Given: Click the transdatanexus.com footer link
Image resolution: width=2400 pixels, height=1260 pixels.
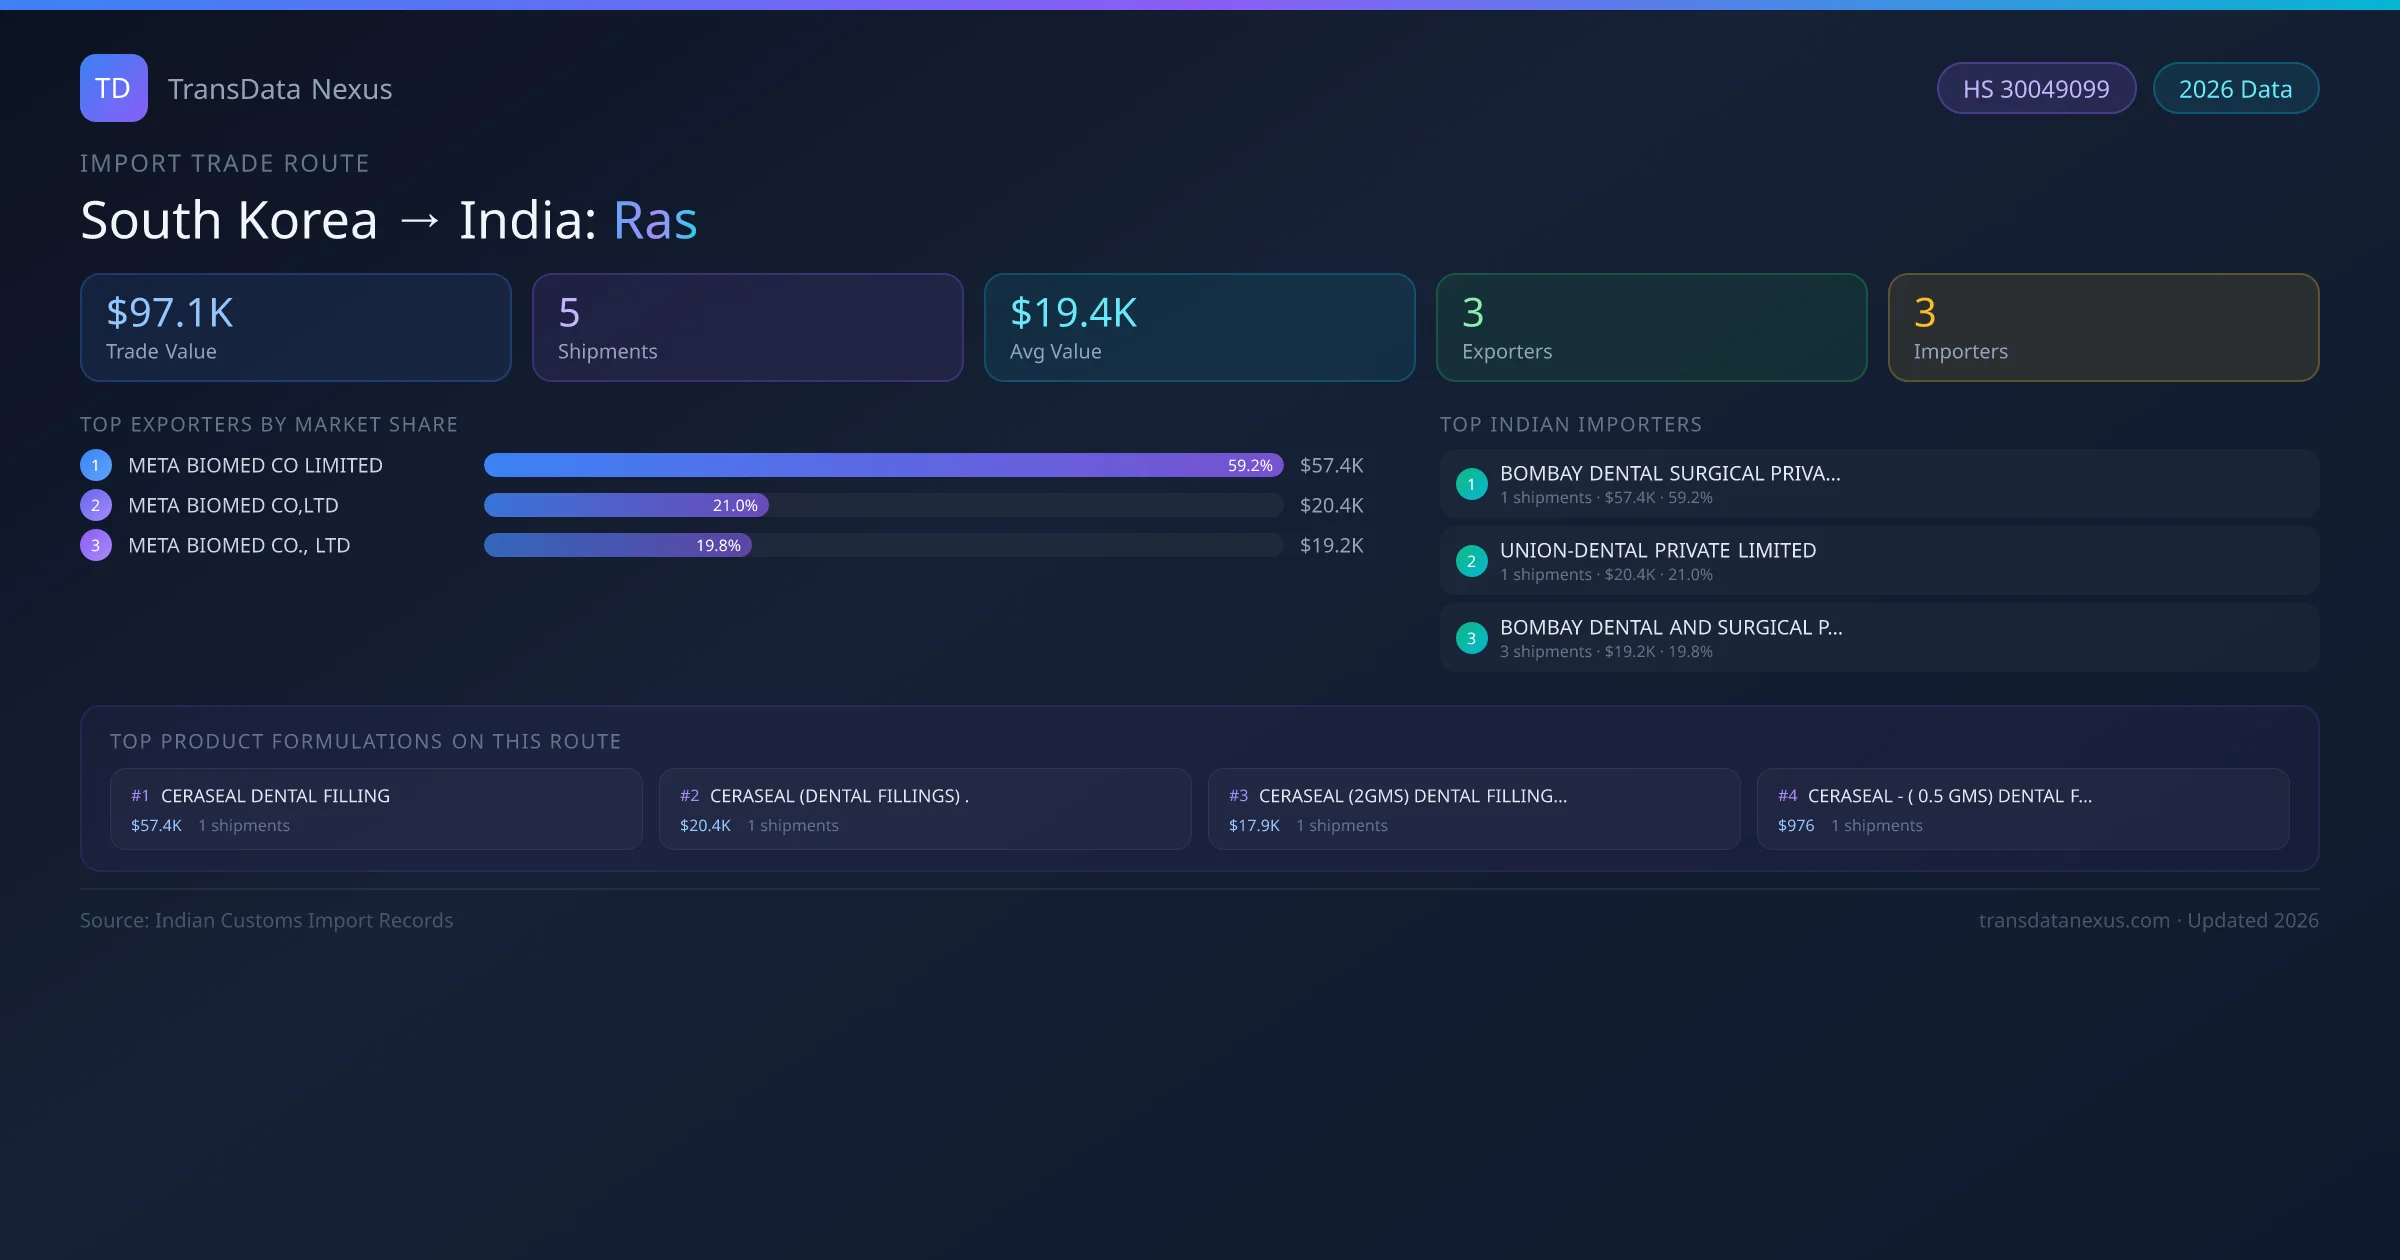Looking at the screenshot, I should tap(2073, 920).
